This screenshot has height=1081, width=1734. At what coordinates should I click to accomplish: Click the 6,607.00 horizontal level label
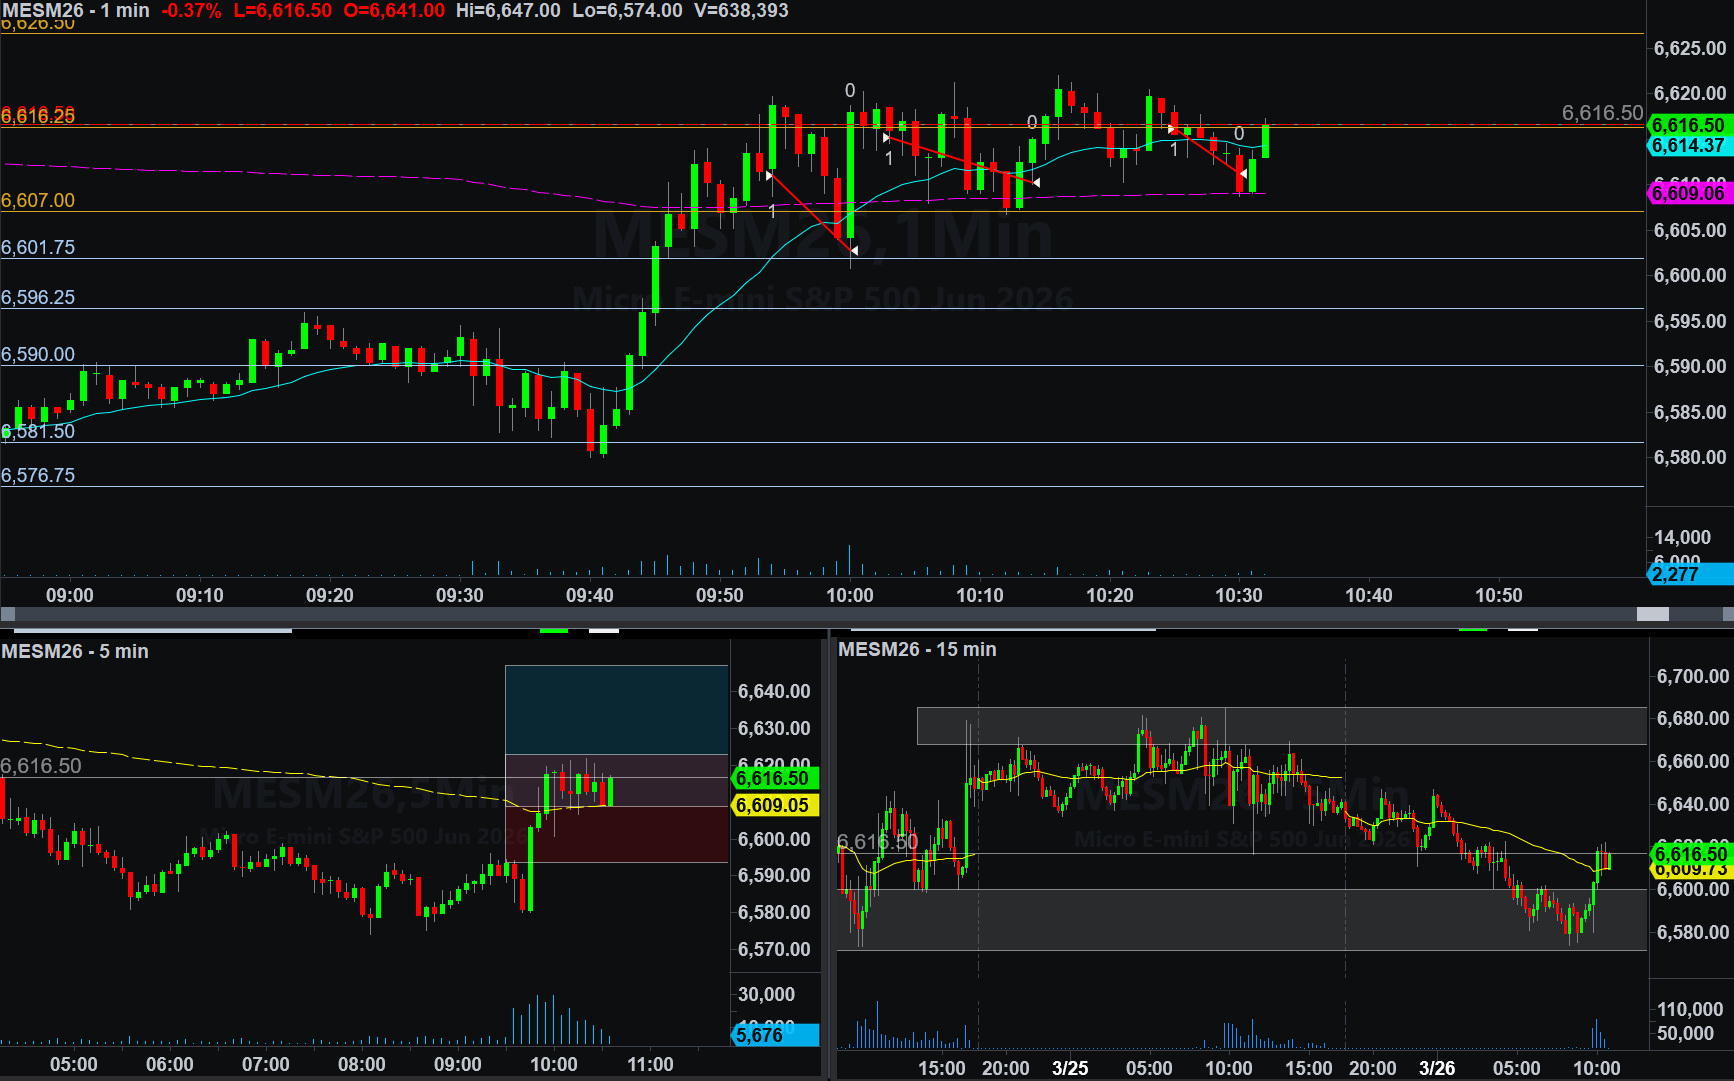pos(38,200)
